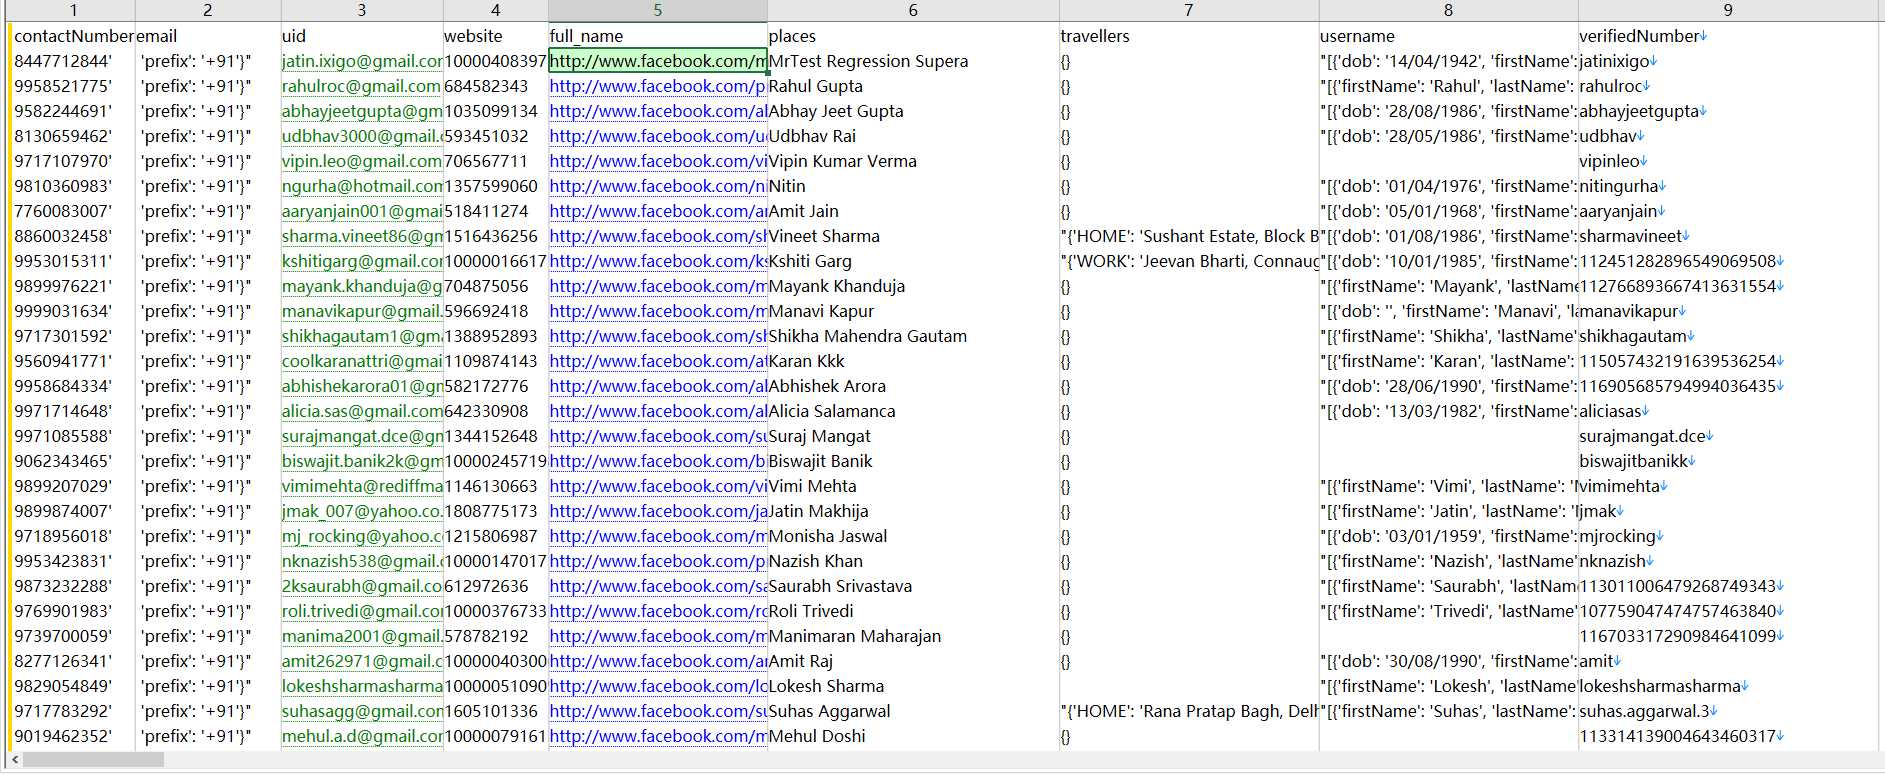This screenshot has width=1885, height=774.
Task: Select cell containing 'dob': '14/04/1942'
Action: (1448, 61)
